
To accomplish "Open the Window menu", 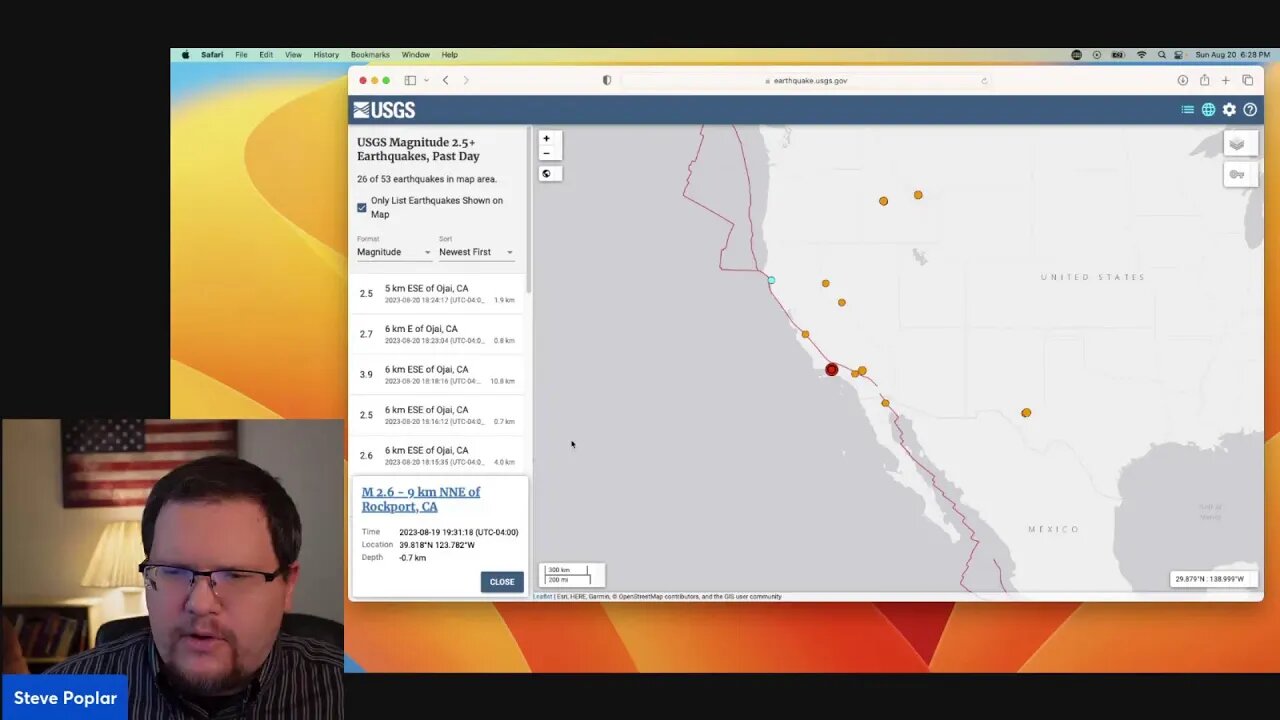I will click(x=416, y=55).
